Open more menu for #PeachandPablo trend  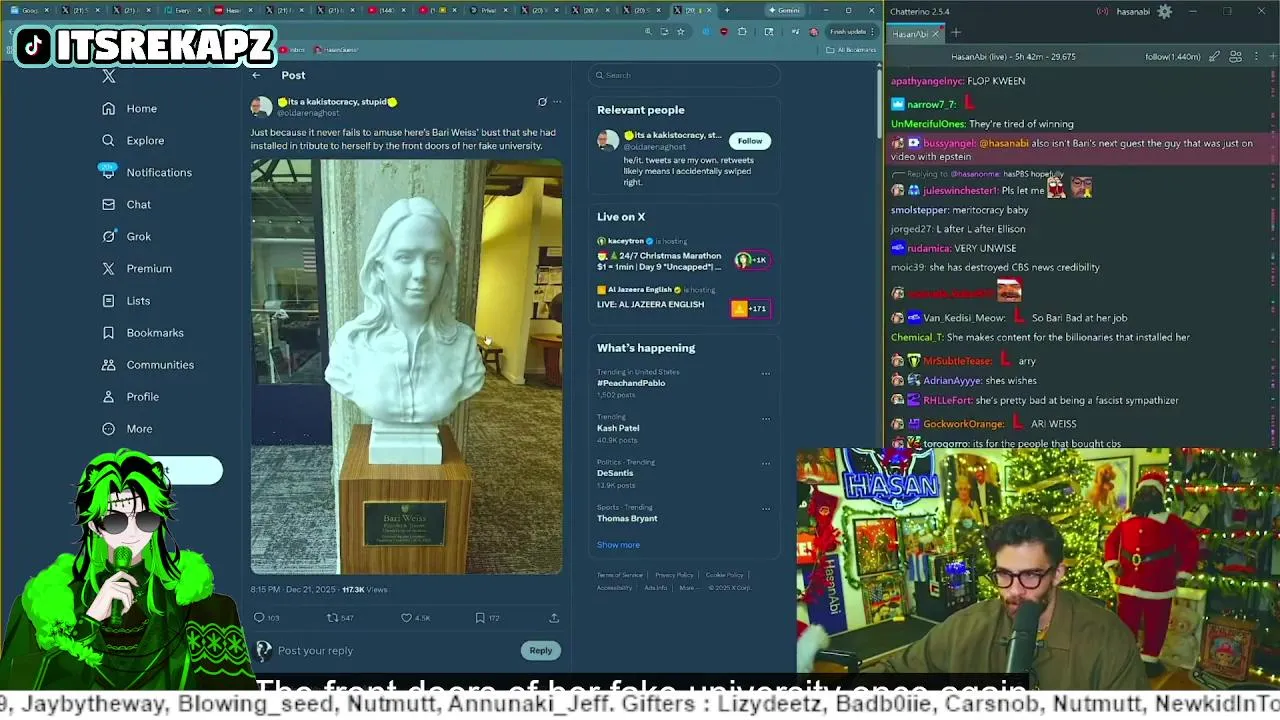pyautogui.click(x=766, y=374)
